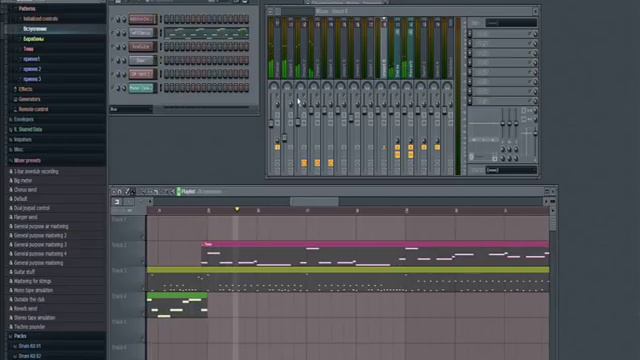Click the Big meter preset icon
This screenshot has height=360, width=640.
click(x=11, y=180)
